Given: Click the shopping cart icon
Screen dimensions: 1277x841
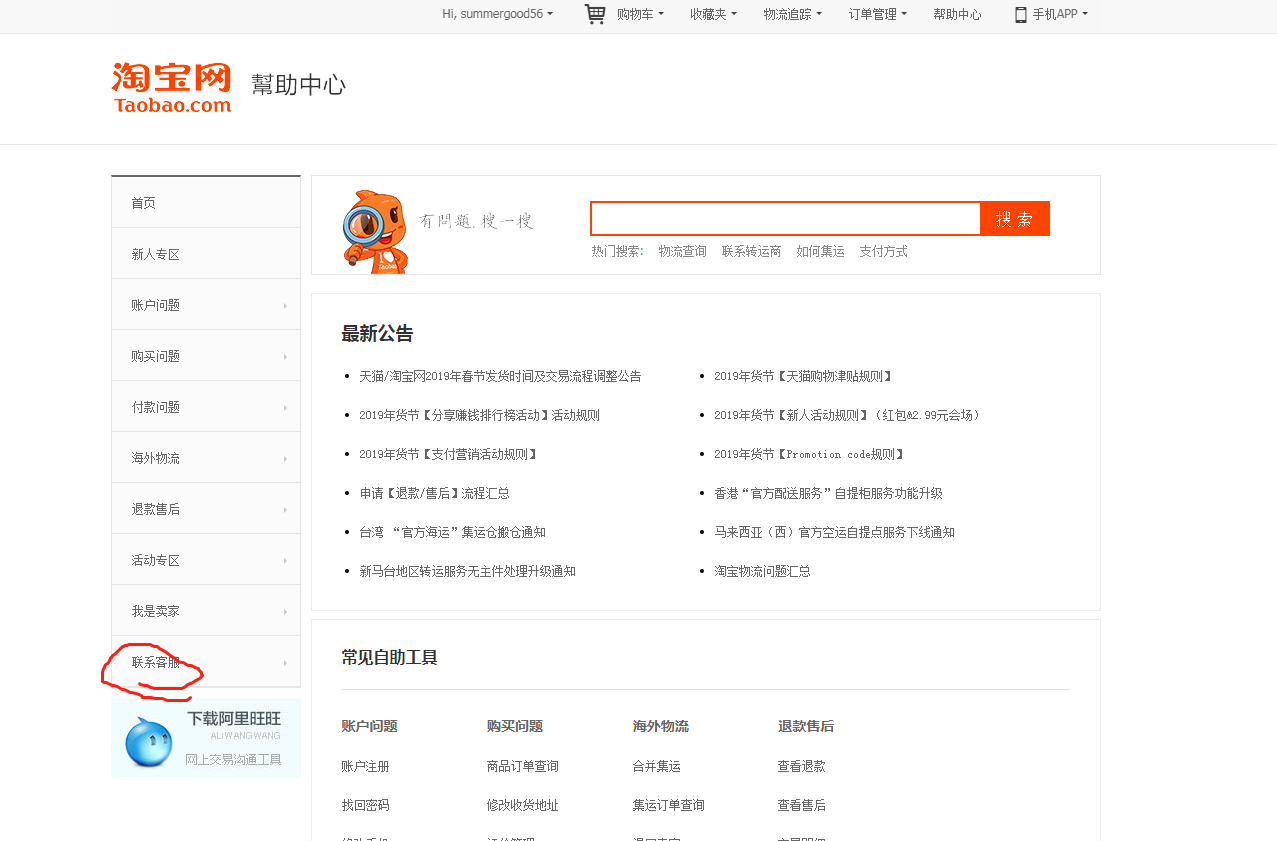Looking at the screenshot, I should point(594,14).
